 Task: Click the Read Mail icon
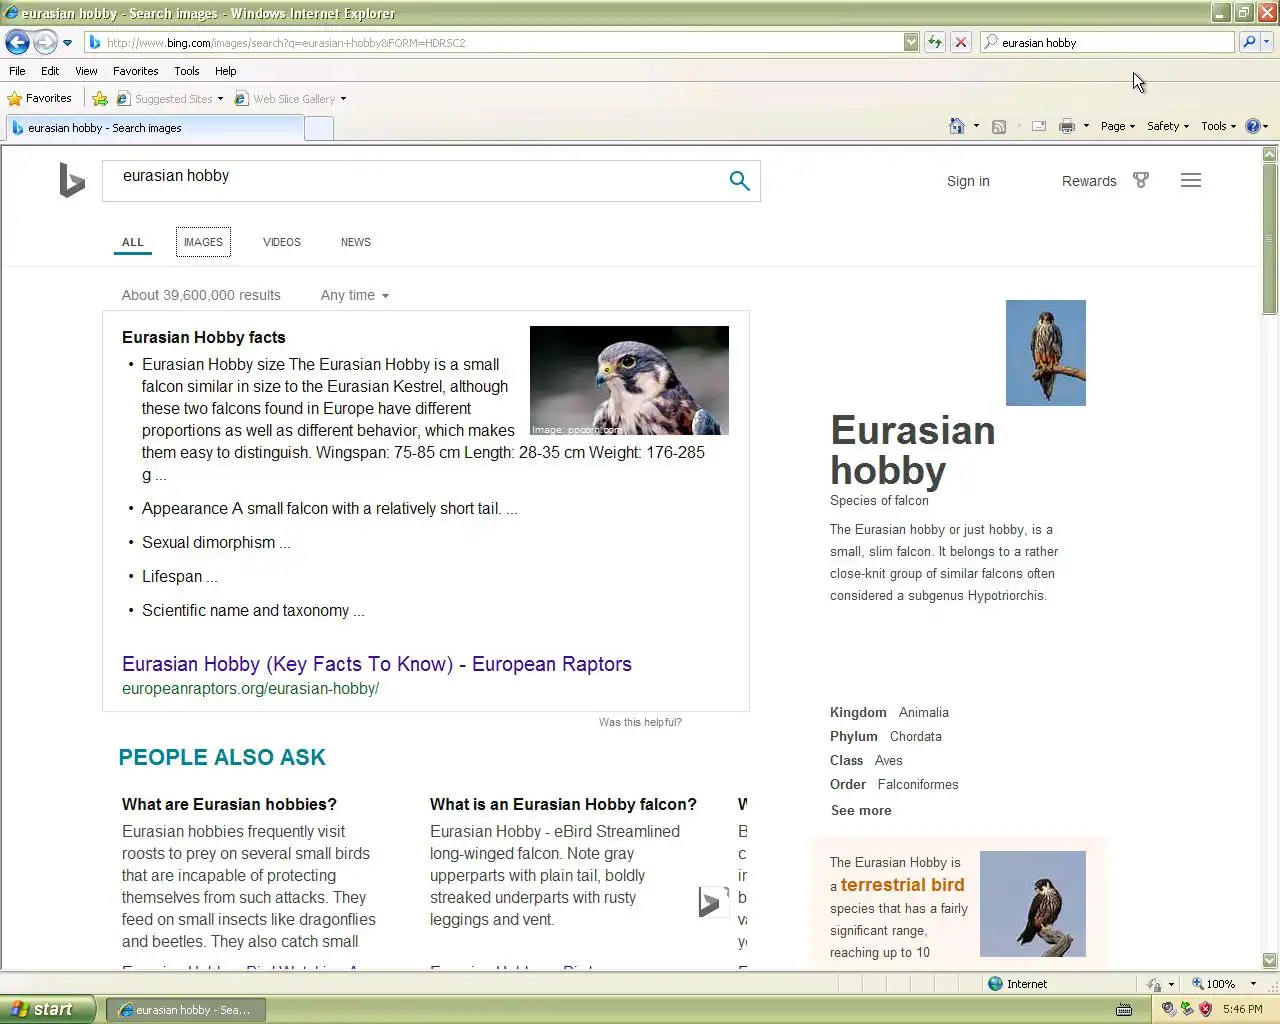click(1039, 126)
